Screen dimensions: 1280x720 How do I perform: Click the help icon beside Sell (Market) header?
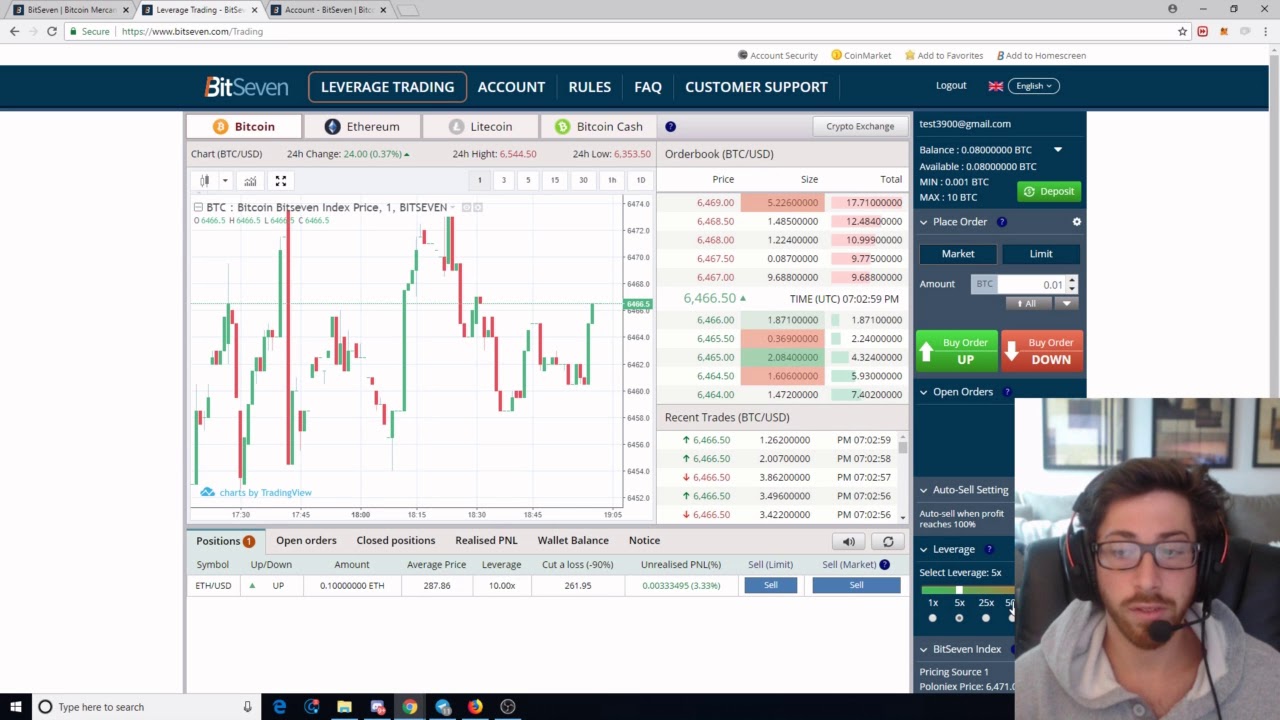(885, 564)
